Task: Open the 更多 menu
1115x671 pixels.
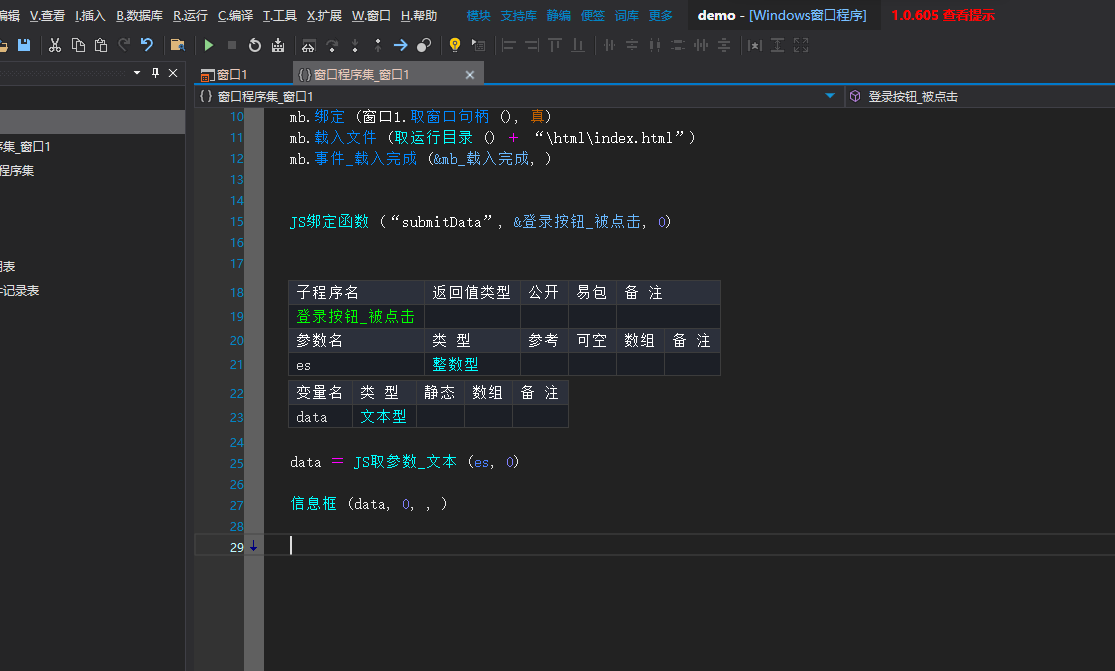Action: [660, 14]
